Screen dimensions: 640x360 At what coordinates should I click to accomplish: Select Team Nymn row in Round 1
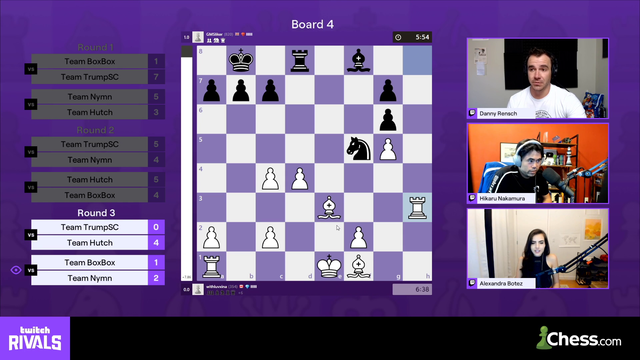[x=98, y=97]
